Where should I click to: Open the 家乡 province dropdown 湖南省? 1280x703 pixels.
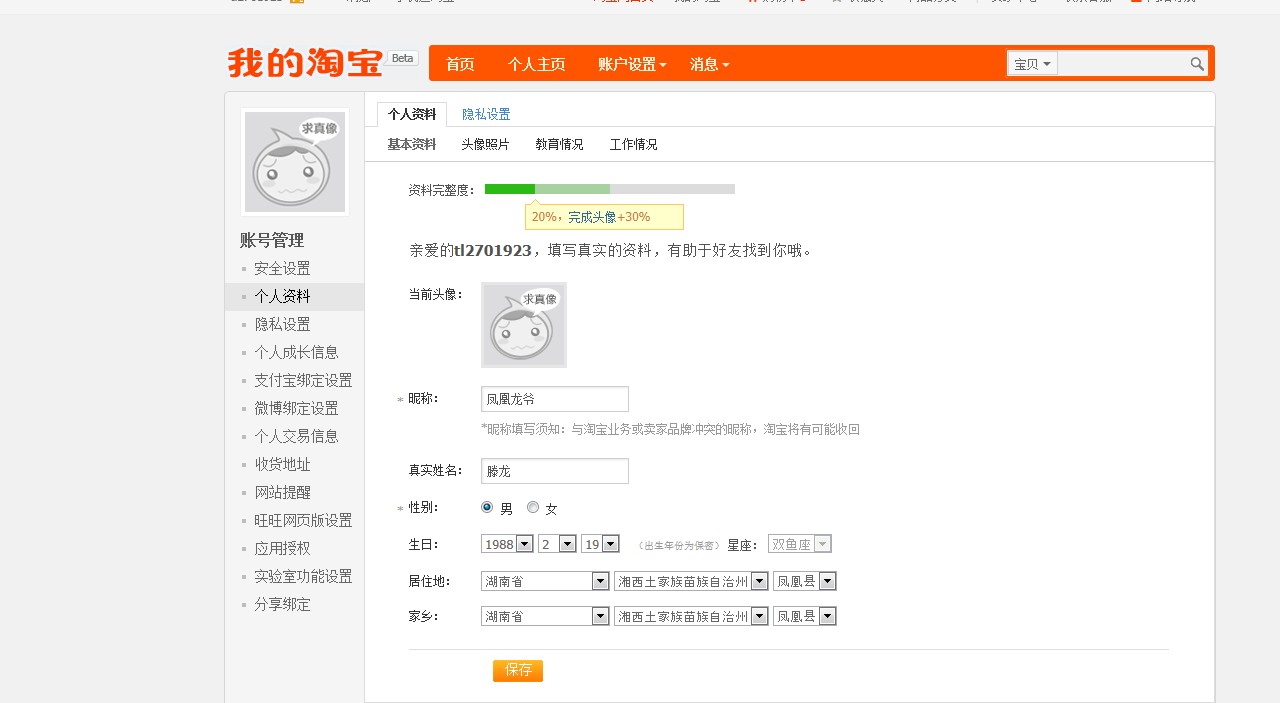[545, 616]
